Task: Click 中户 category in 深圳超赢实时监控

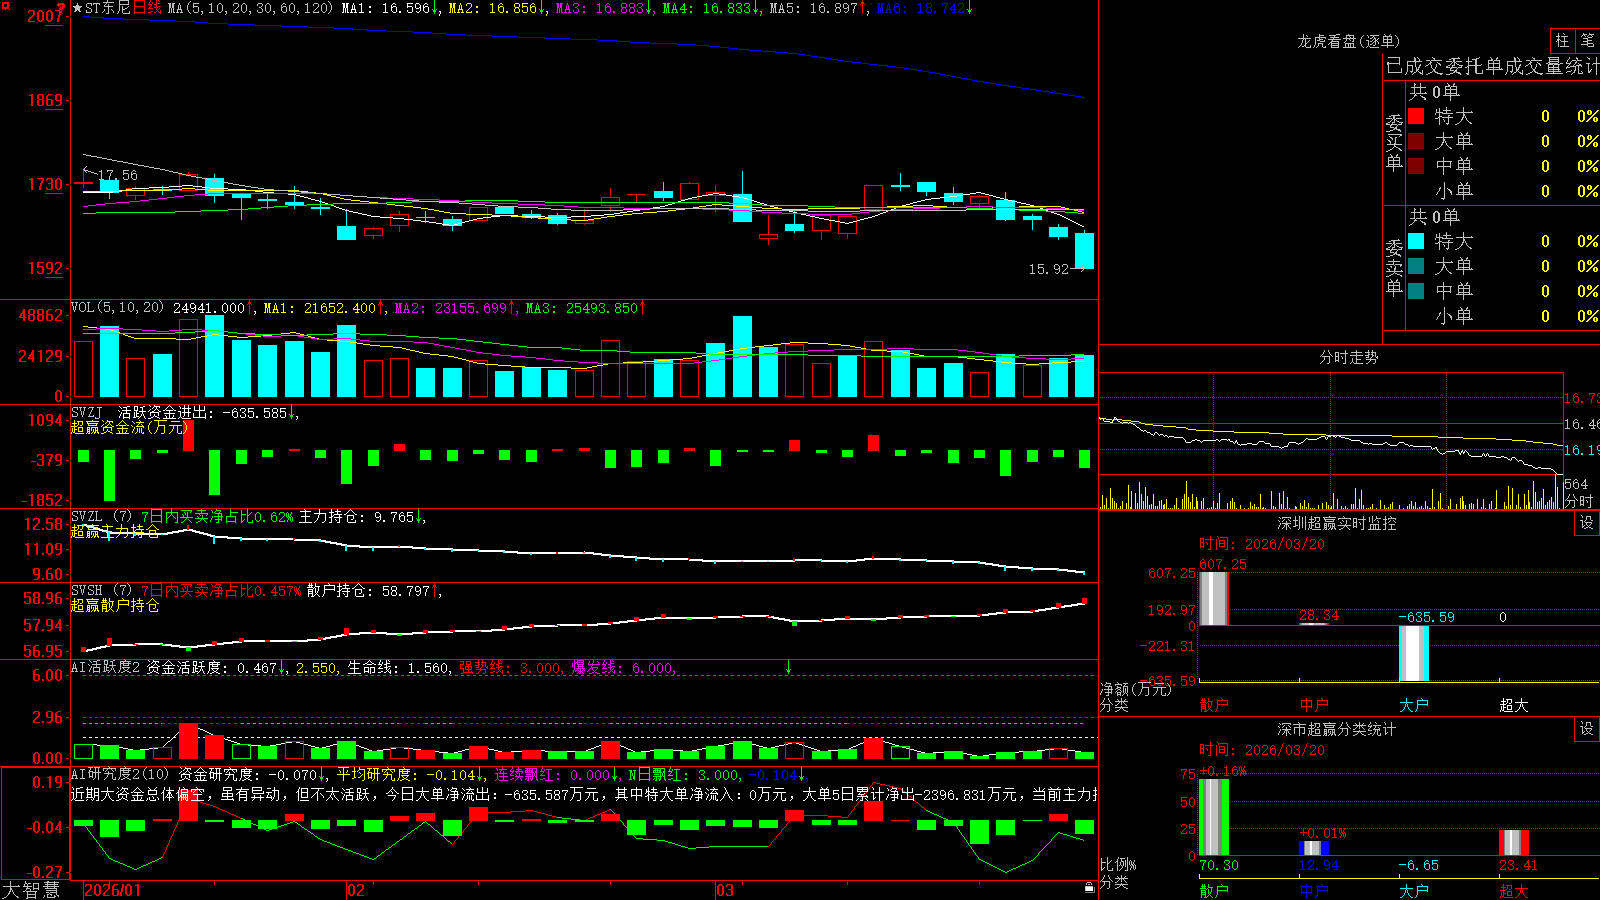Action: point(1314,705)
